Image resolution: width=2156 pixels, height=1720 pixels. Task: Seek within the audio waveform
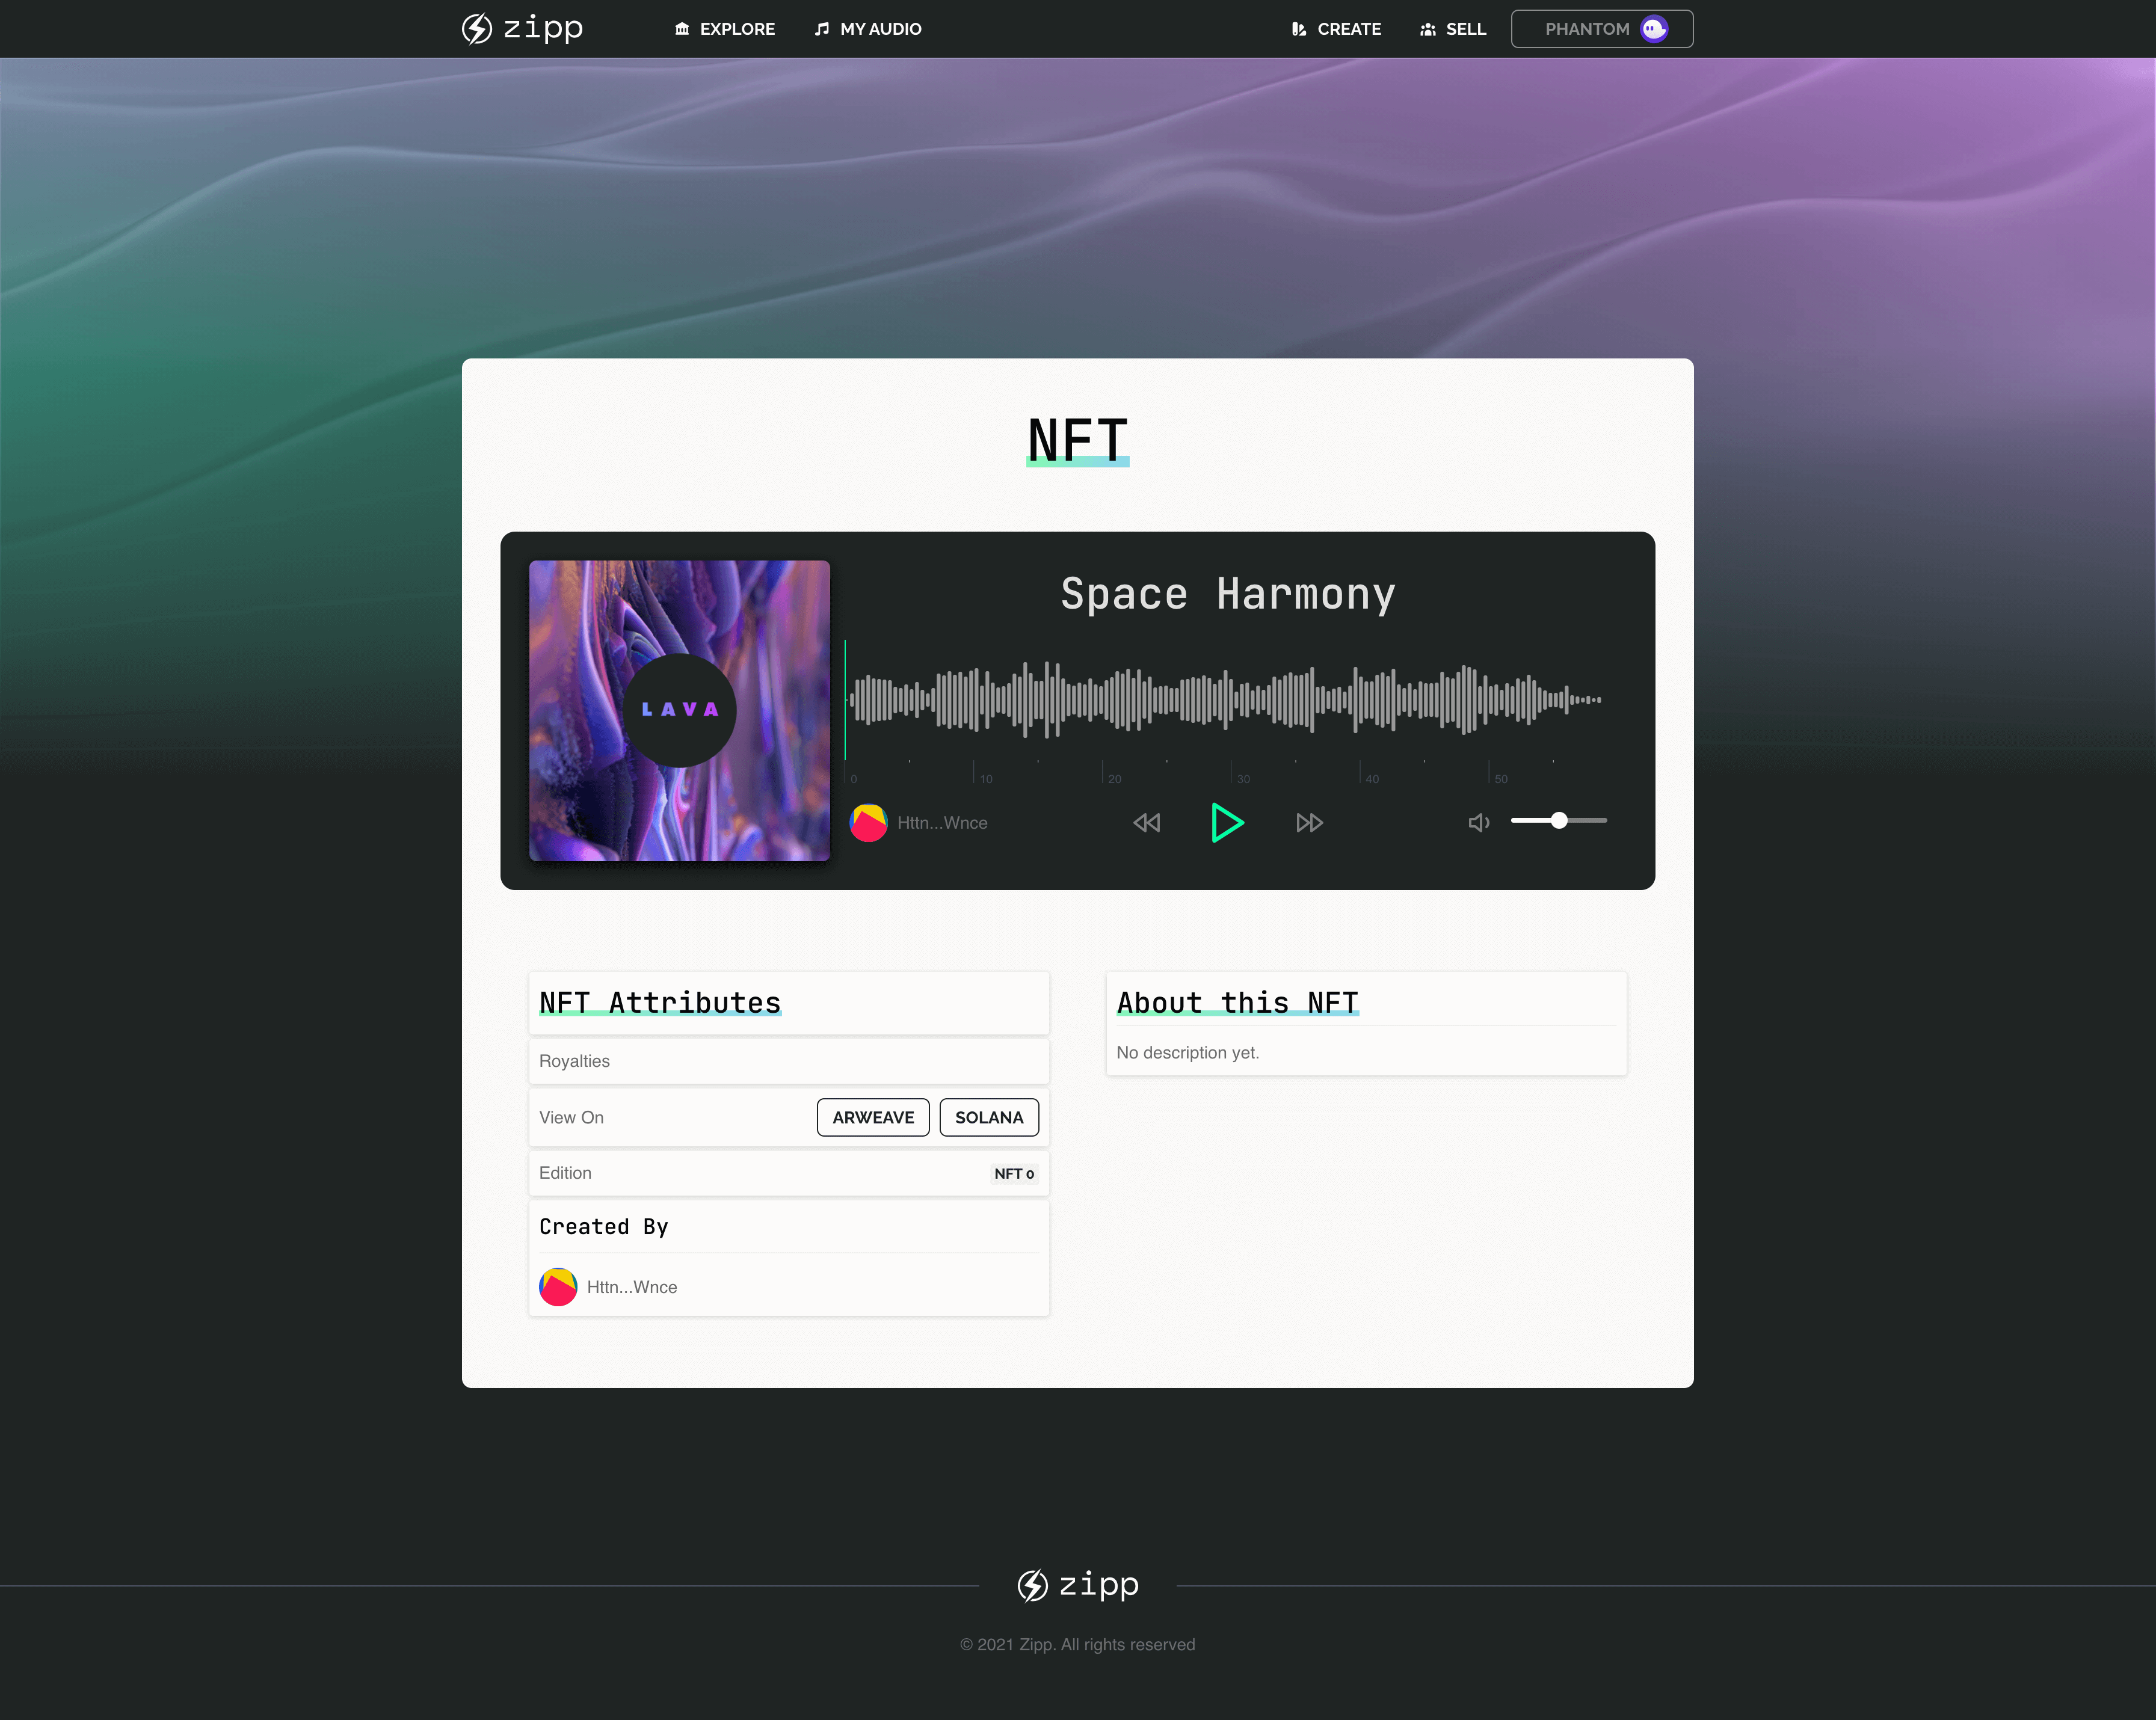coord(1225,700)
